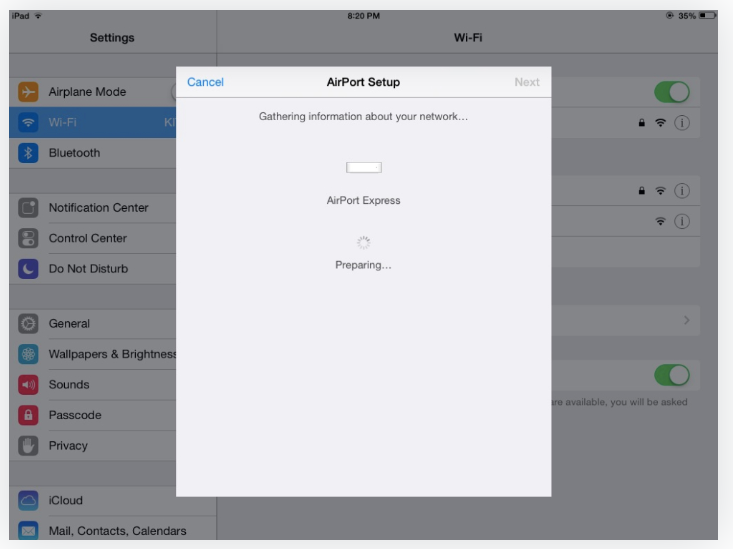Tap the Airplane Mode airplane icon
This screenshot has height=549, width=733.
click(28, 92)
